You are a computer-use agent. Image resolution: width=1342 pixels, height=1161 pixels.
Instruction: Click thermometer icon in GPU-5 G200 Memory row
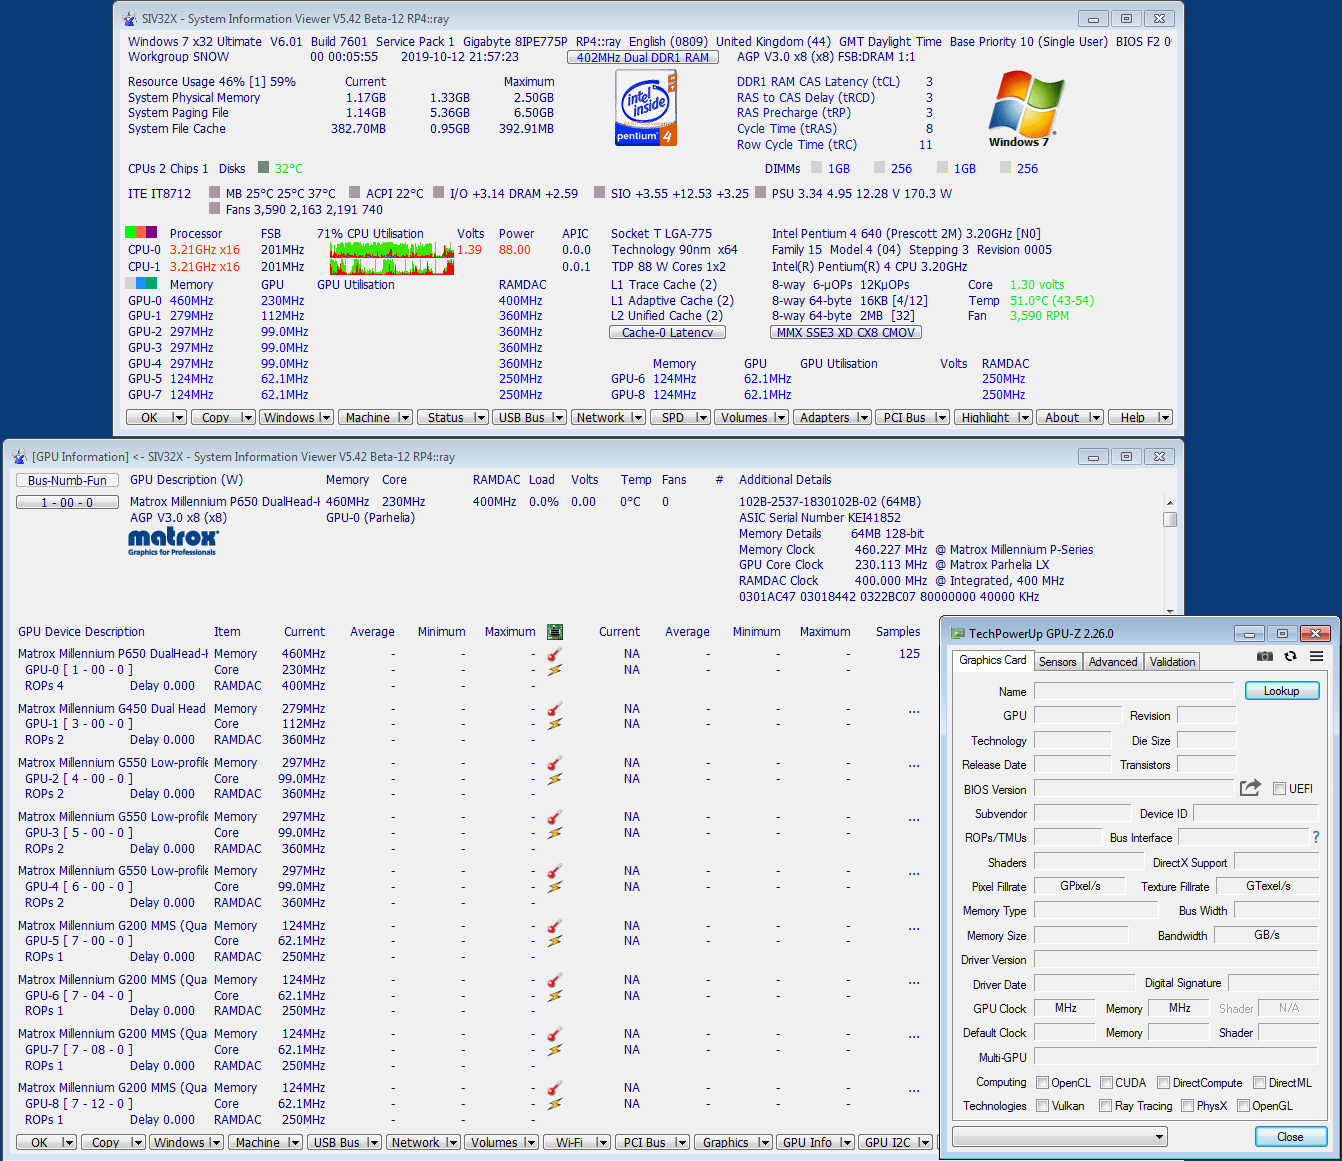coord(555,926)
